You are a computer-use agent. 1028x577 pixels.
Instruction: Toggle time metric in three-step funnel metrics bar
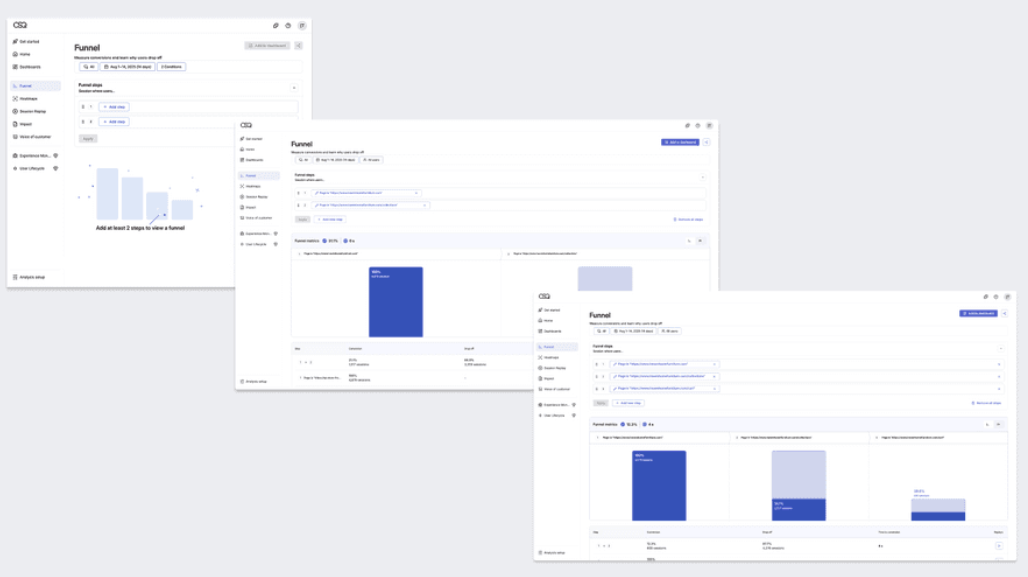pos(648,424)
